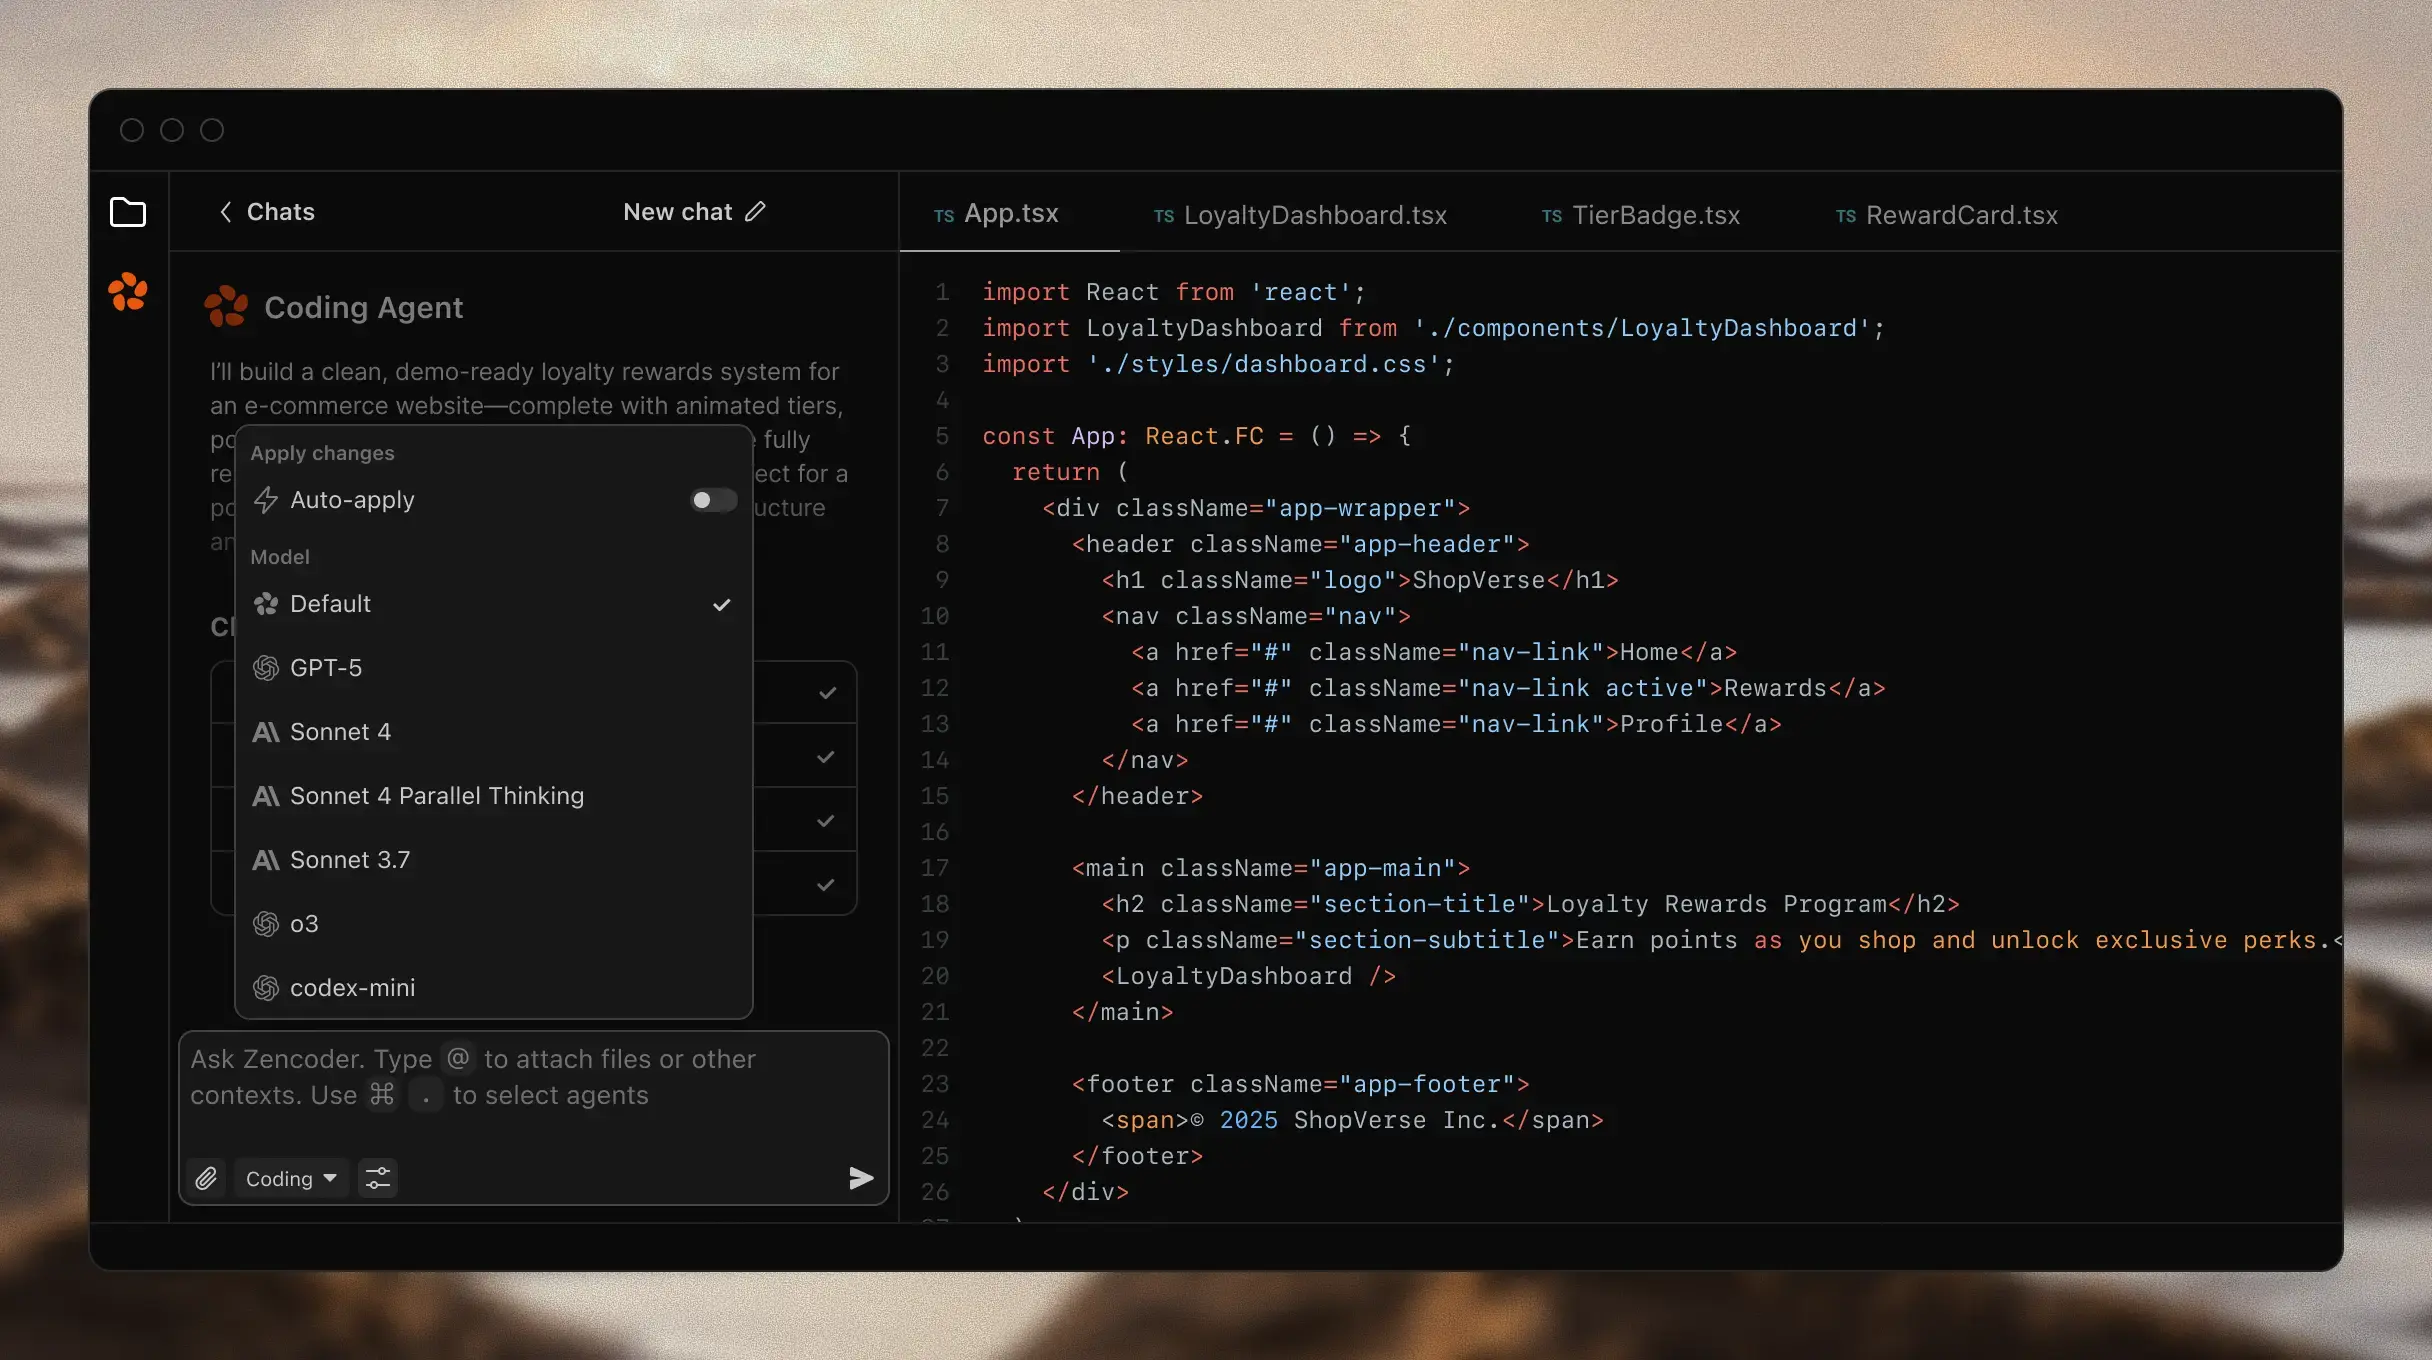Select GPT-5 from the model dropdown
The image size is (2432, 1360).
point(325,668)
